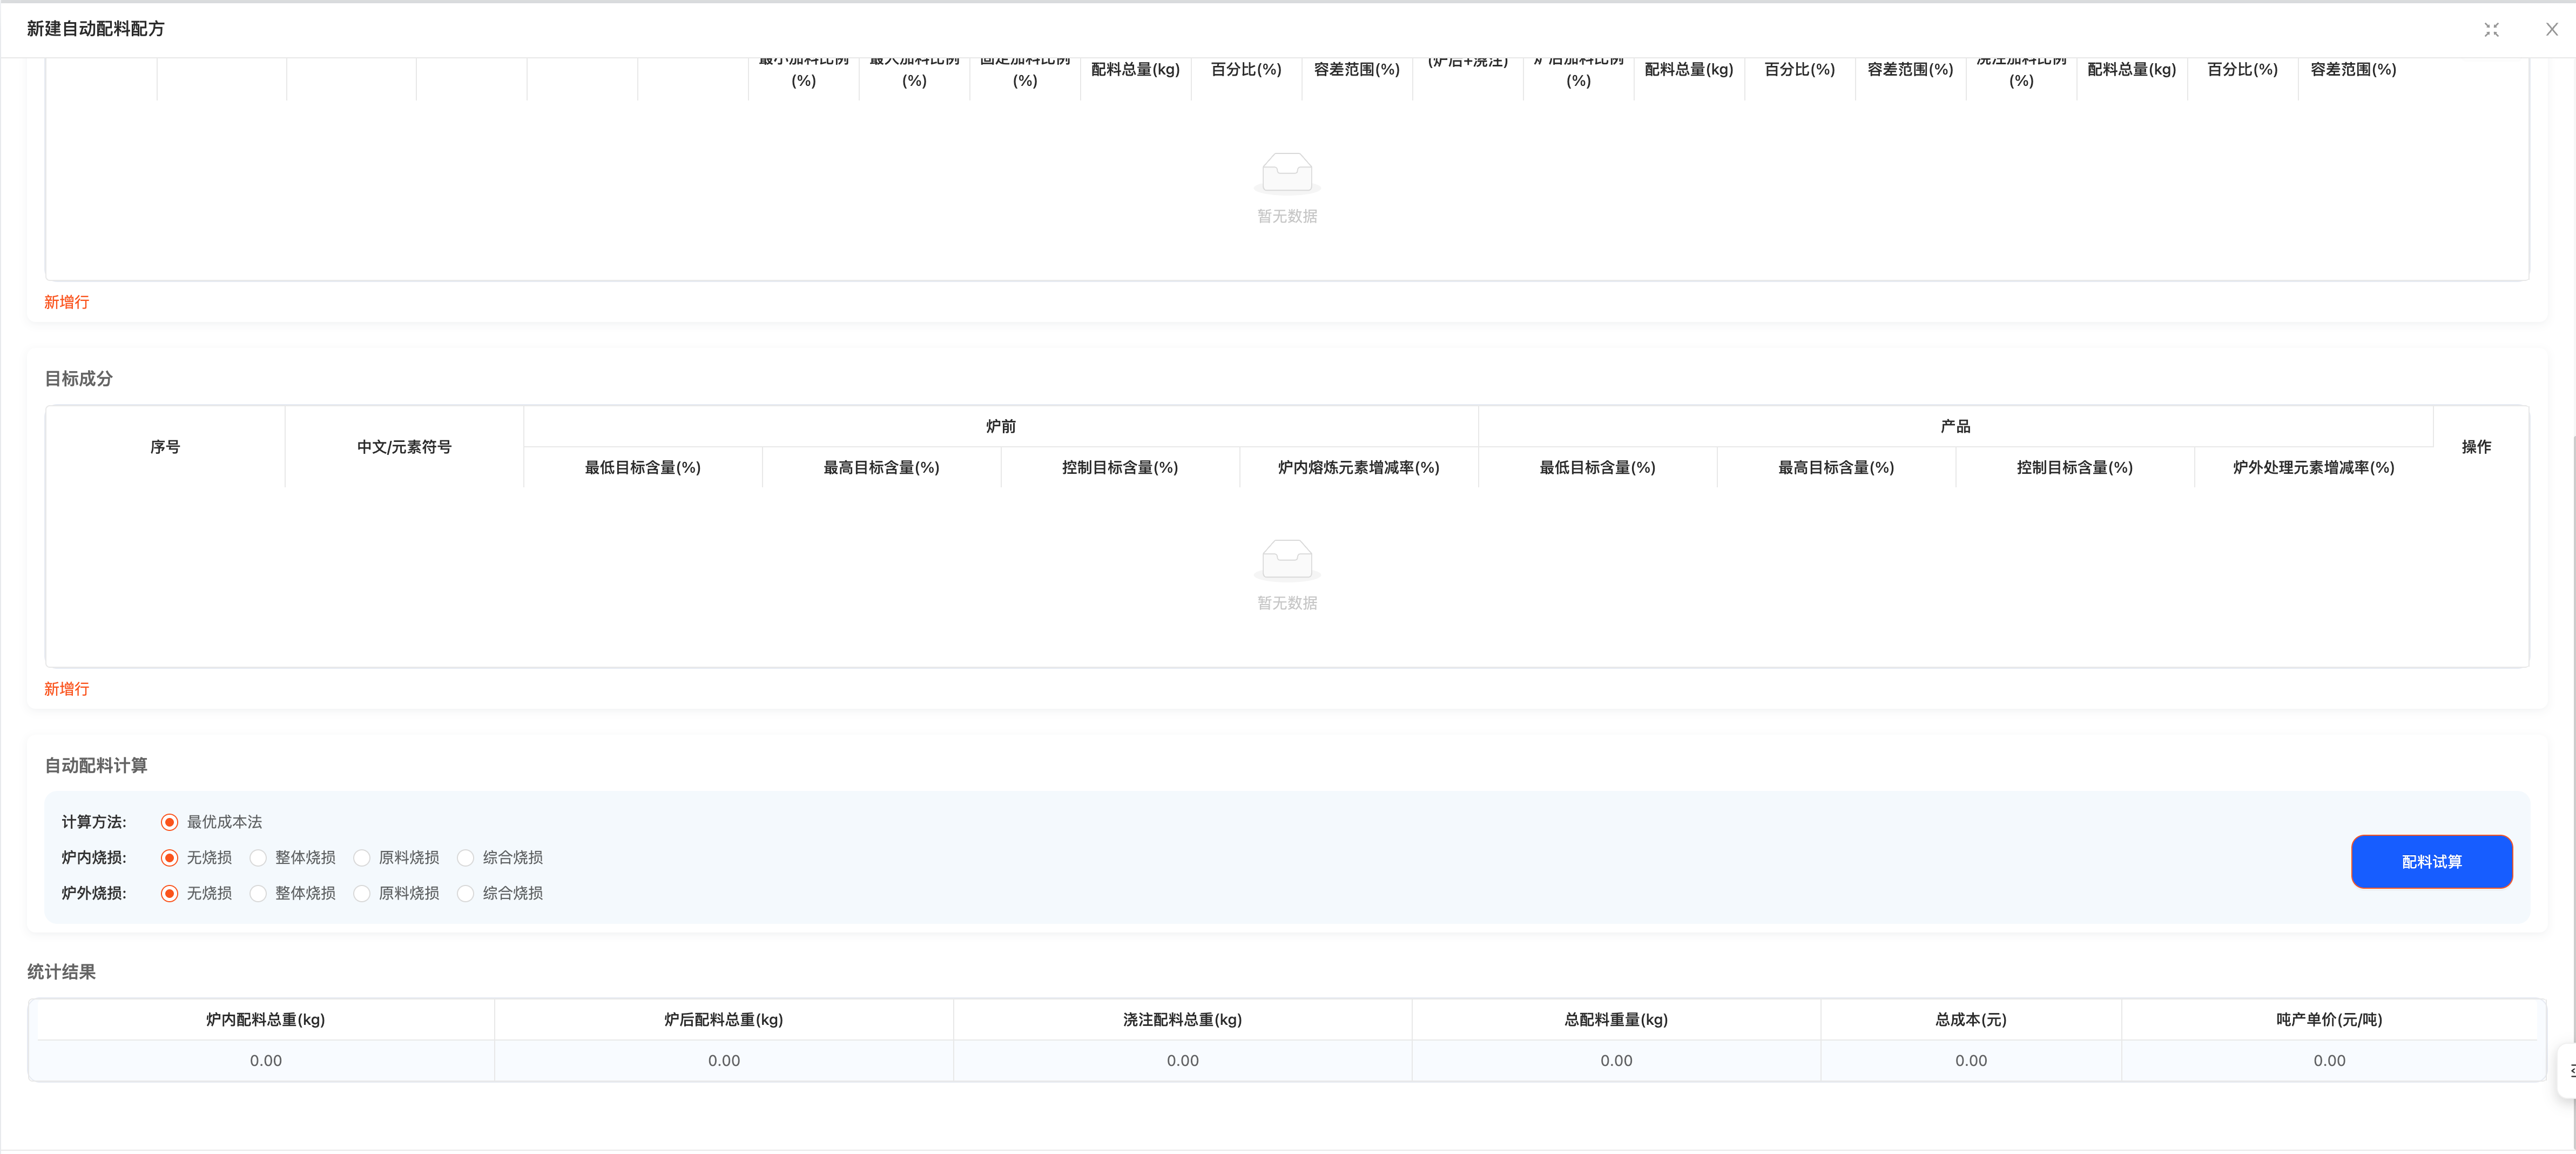
Task: Click the empty-data icon in 目标成分 table
Action: click(1287, 560)
